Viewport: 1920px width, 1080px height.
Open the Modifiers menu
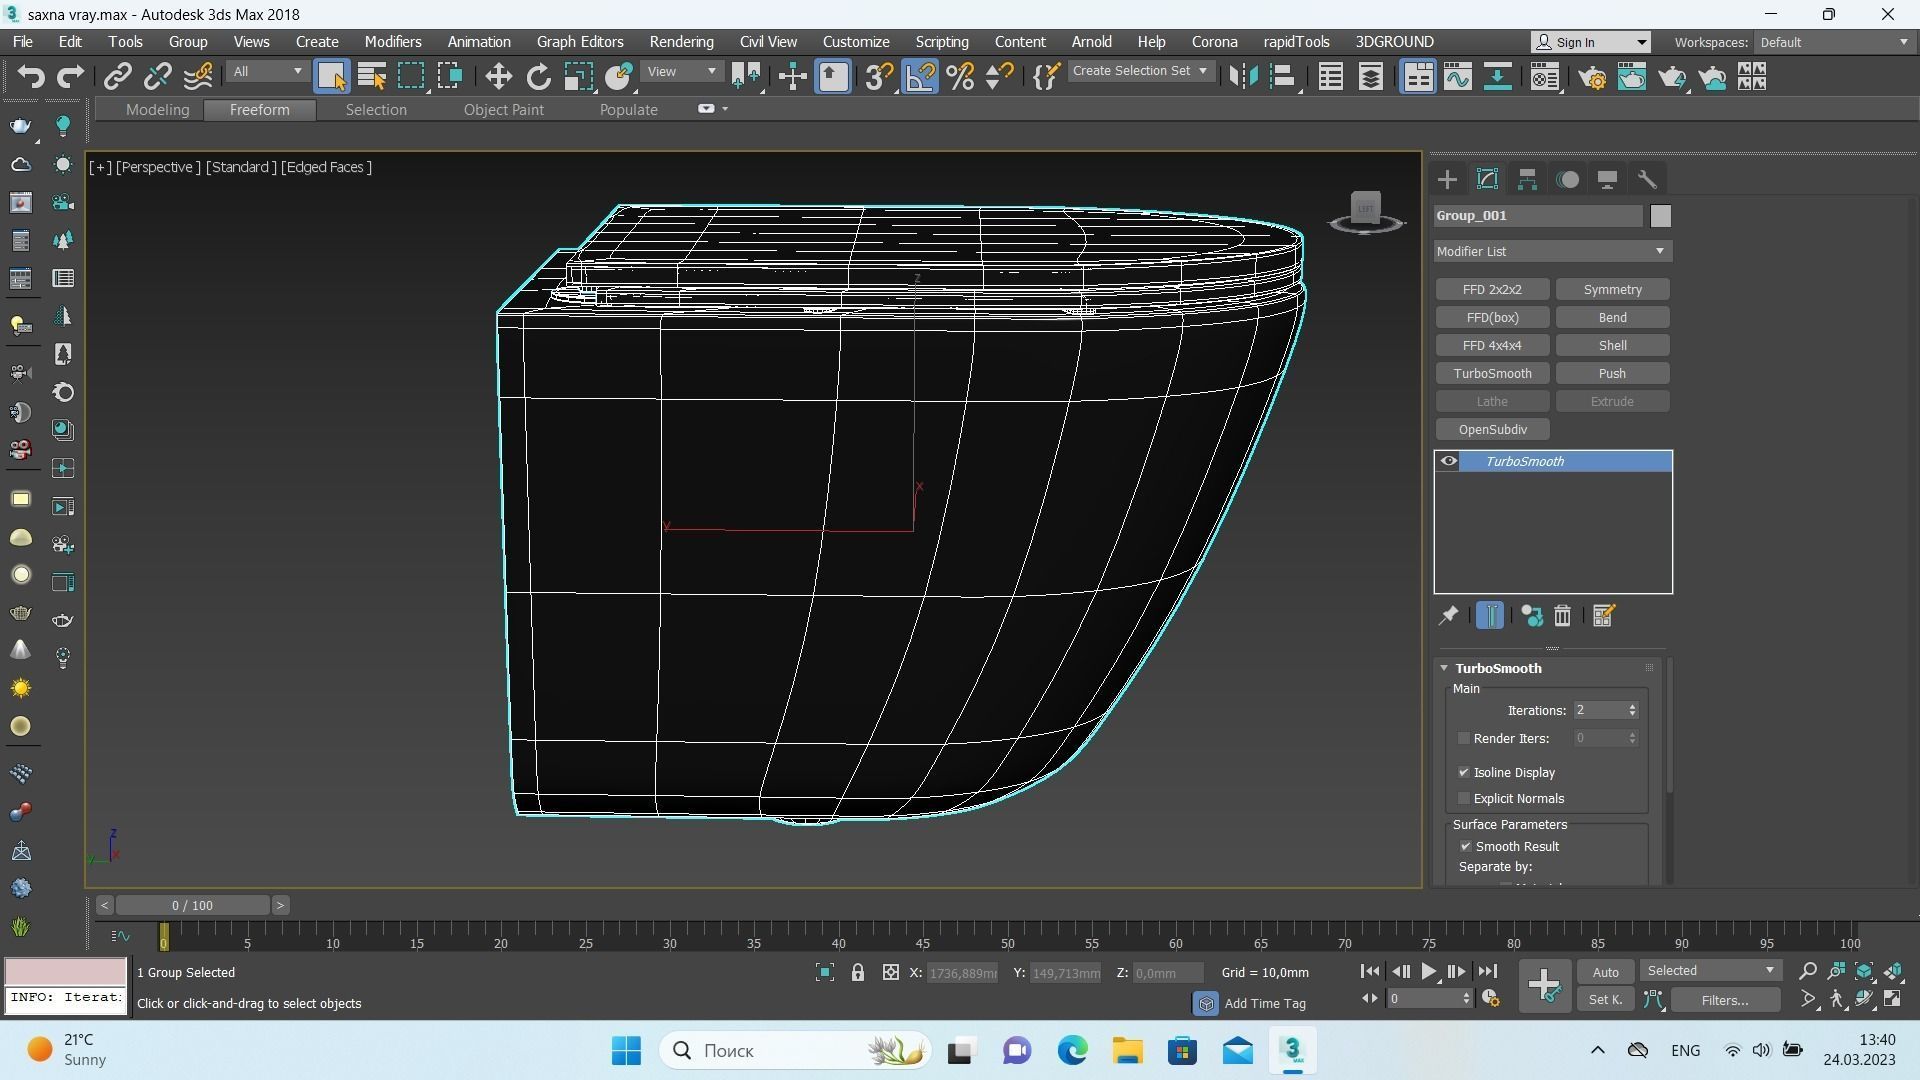[392, 42]
